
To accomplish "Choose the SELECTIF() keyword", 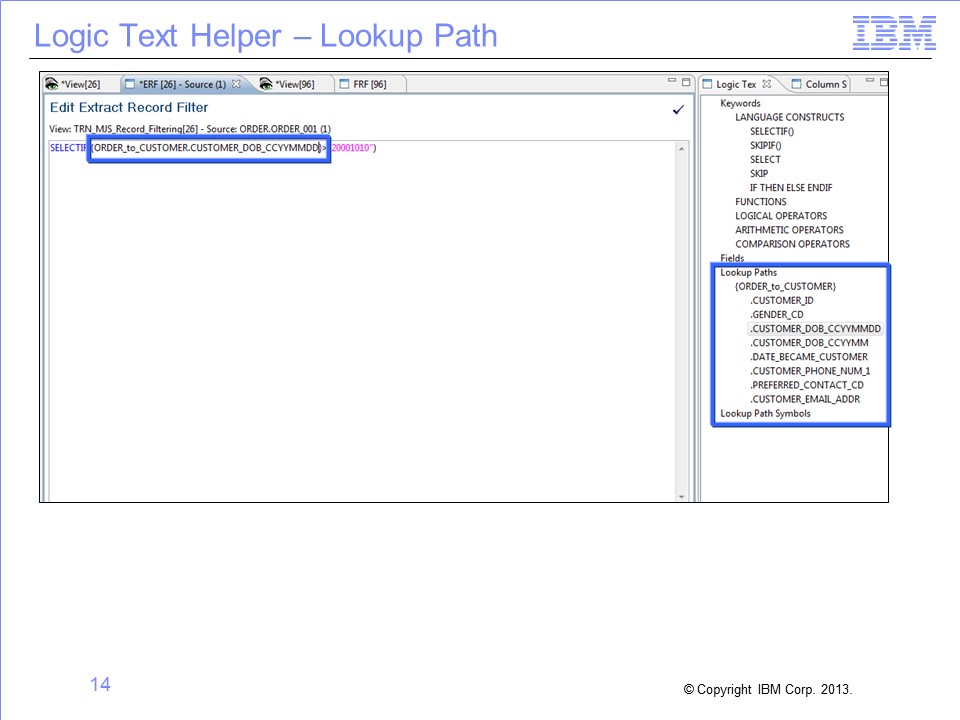I will click(x=771, y=132).
